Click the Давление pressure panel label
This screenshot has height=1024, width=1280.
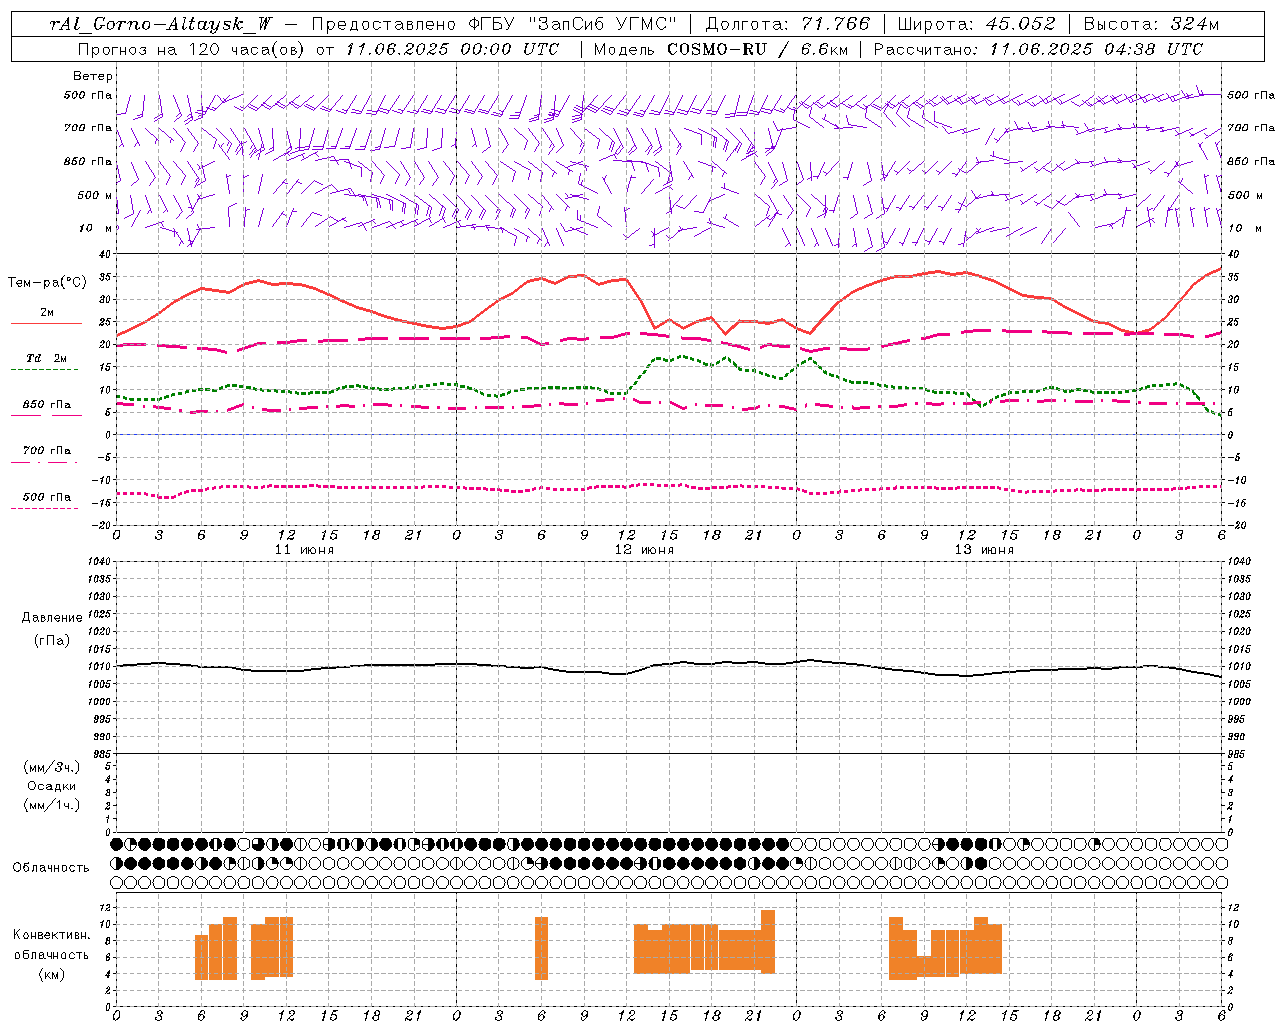[52, 618]
